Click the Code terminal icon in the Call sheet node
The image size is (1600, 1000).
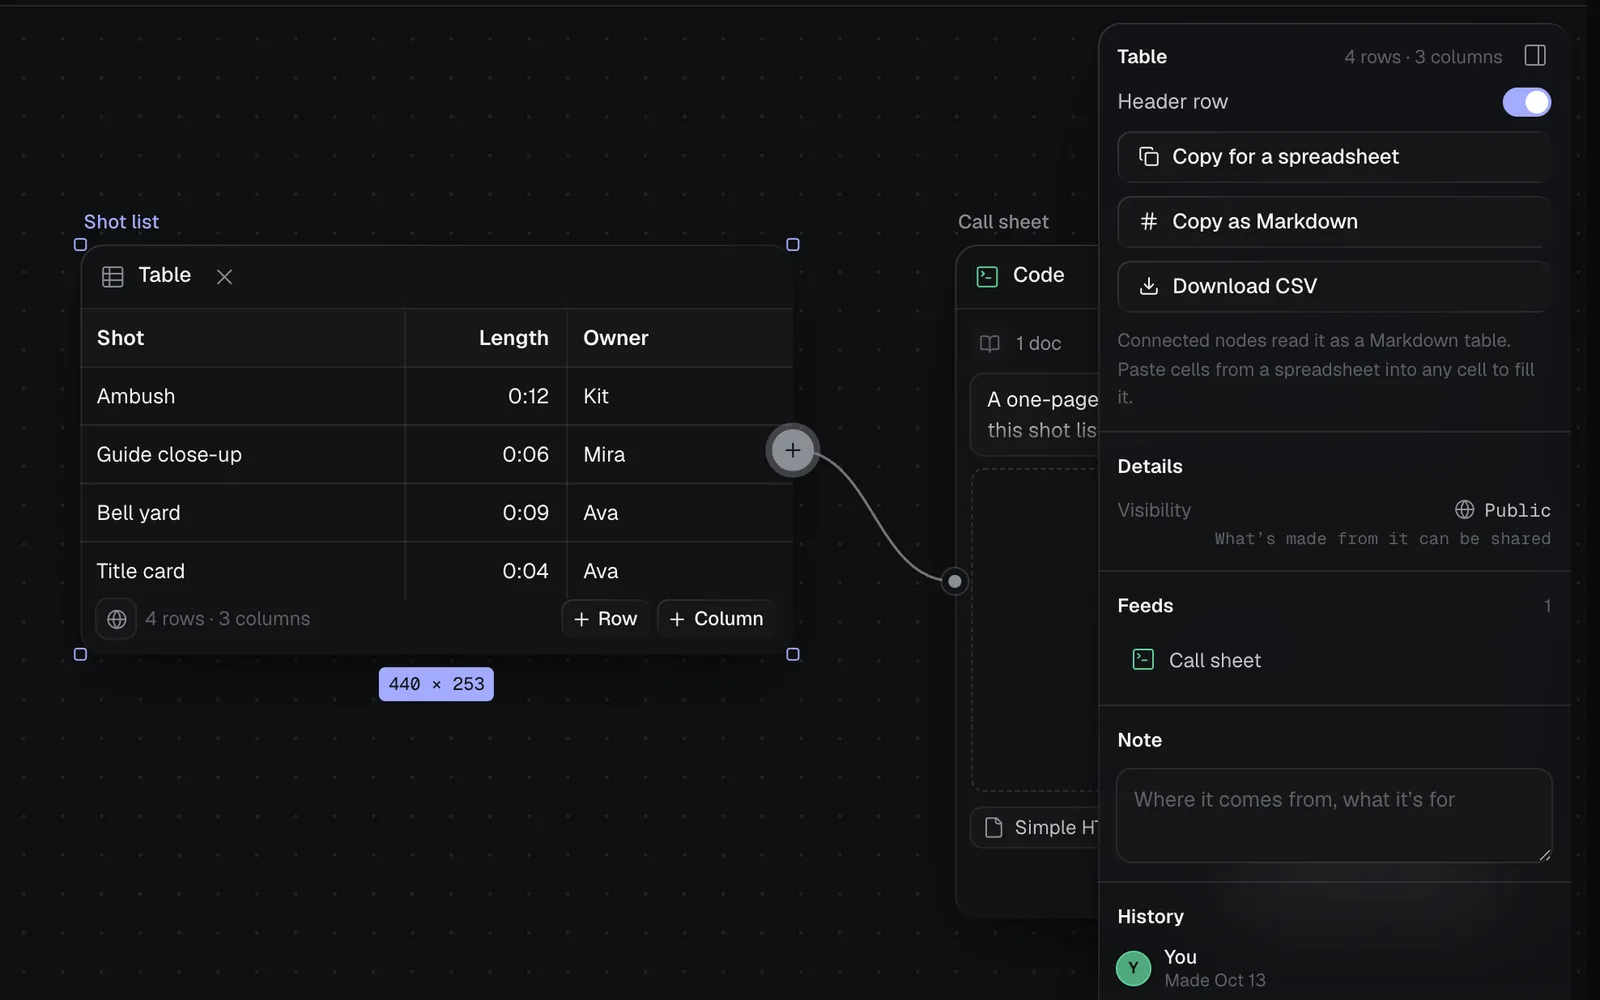click(987, 276)
